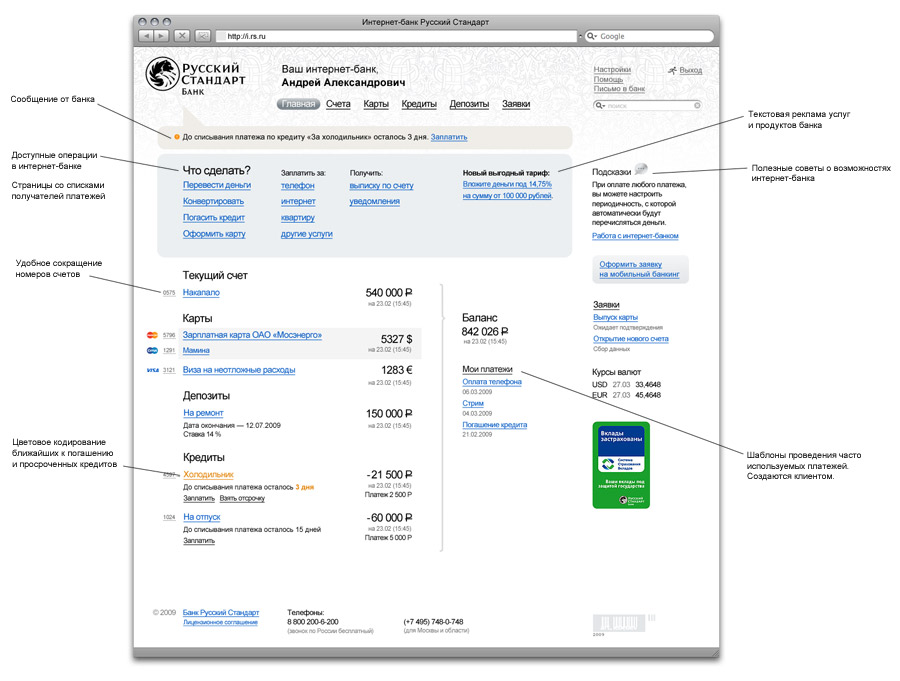Select the Депозиты menu item

click(469, 104)
